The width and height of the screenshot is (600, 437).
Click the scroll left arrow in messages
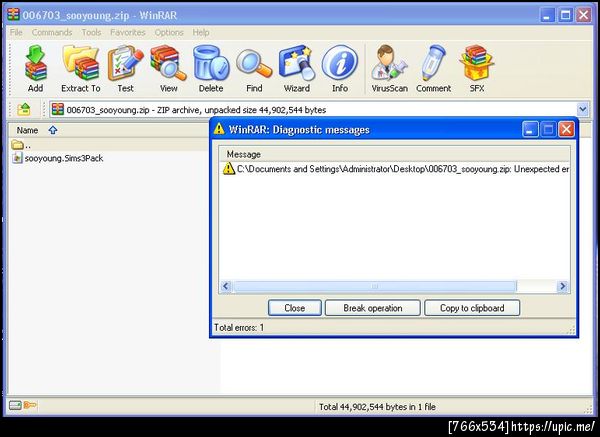(x=226, y=286)
